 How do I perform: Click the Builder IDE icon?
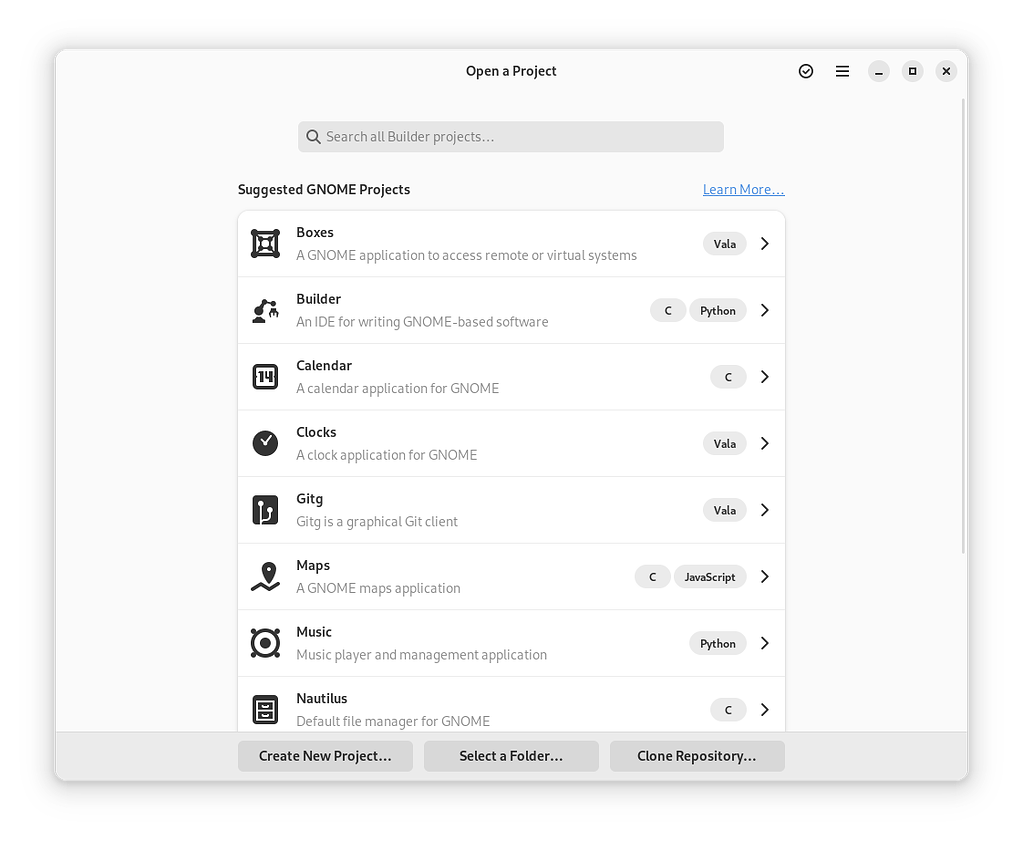click(x=264, y=310)
